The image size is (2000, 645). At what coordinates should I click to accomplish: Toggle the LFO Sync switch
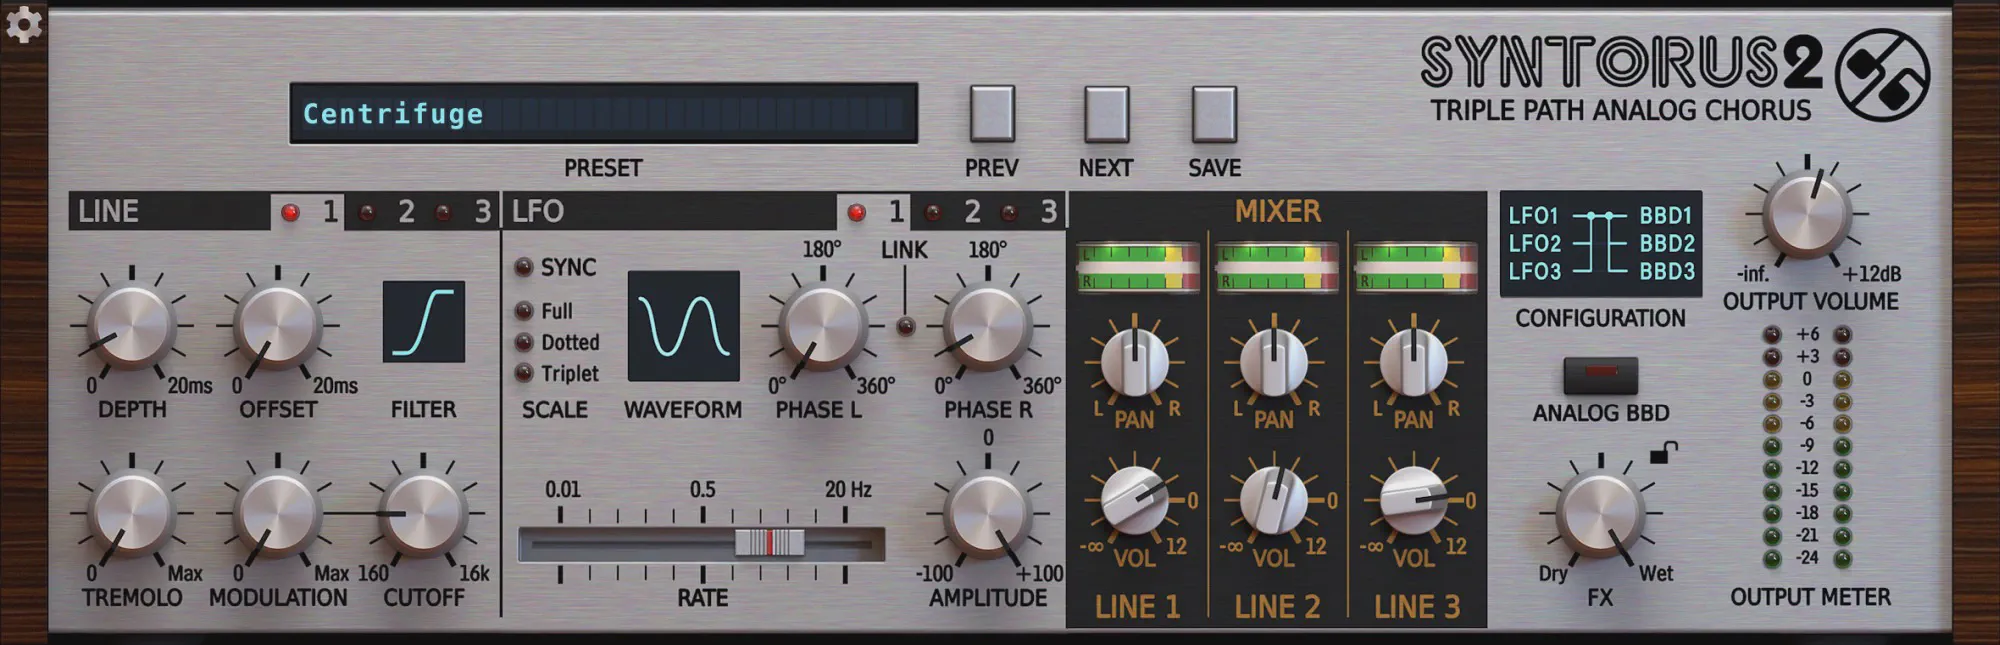tap(524, 267)
